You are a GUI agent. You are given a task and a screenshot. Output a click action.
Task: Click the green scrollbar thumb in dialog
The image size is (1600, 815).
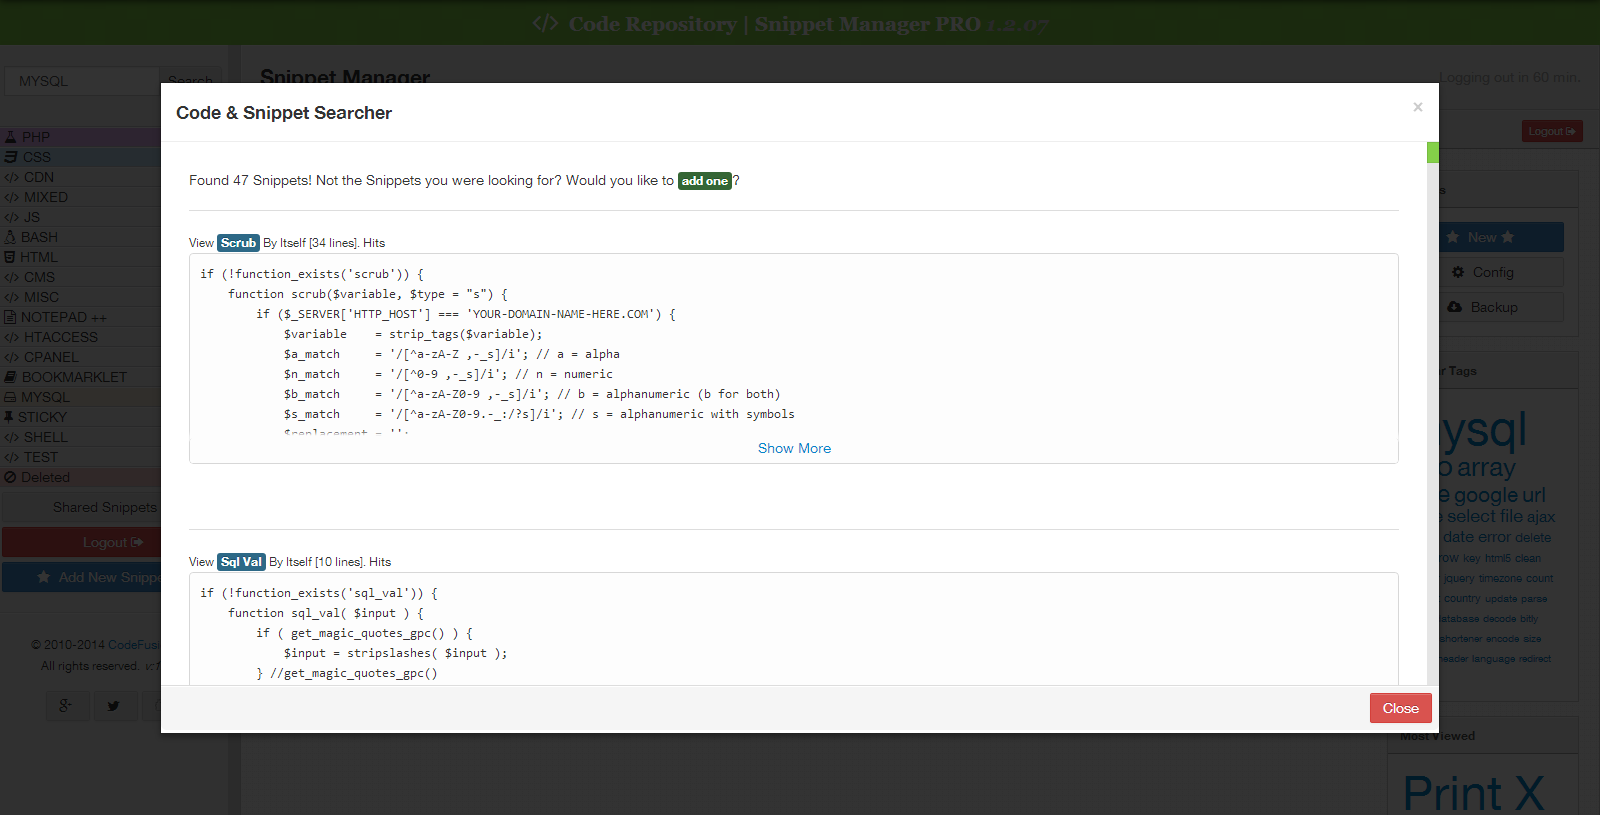1432,153
